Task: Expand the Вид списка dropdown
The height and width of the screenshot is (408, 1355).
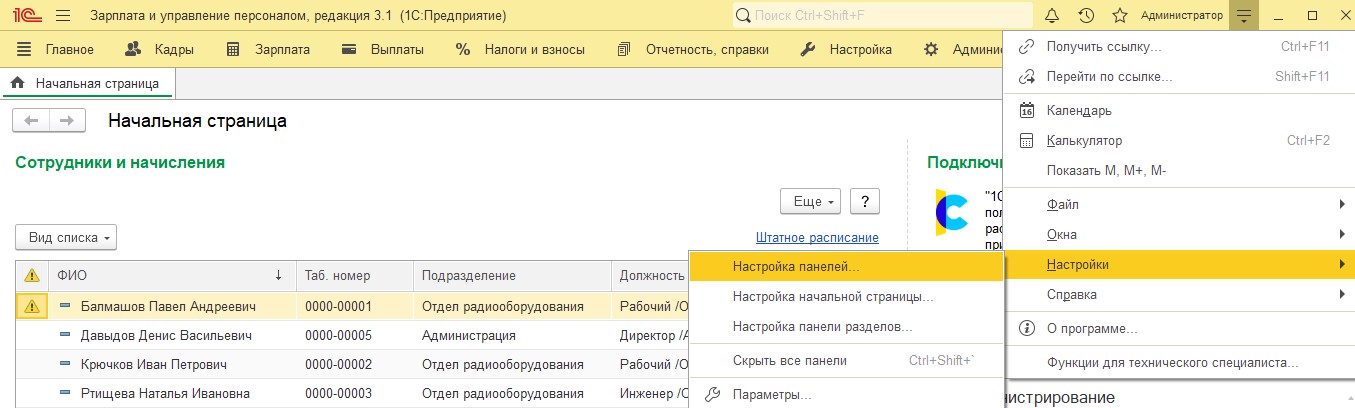Action: (x=66, y=238)
